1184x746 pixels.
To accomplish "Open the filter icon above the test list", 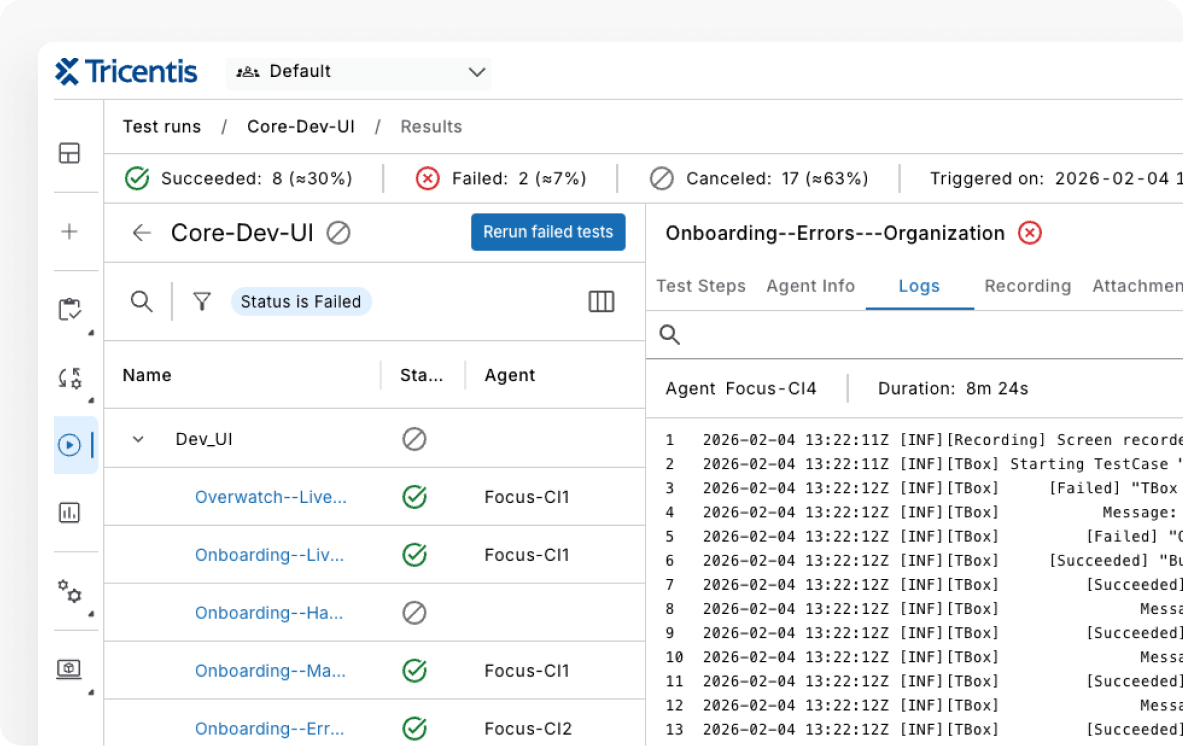I will click(202, 301).
